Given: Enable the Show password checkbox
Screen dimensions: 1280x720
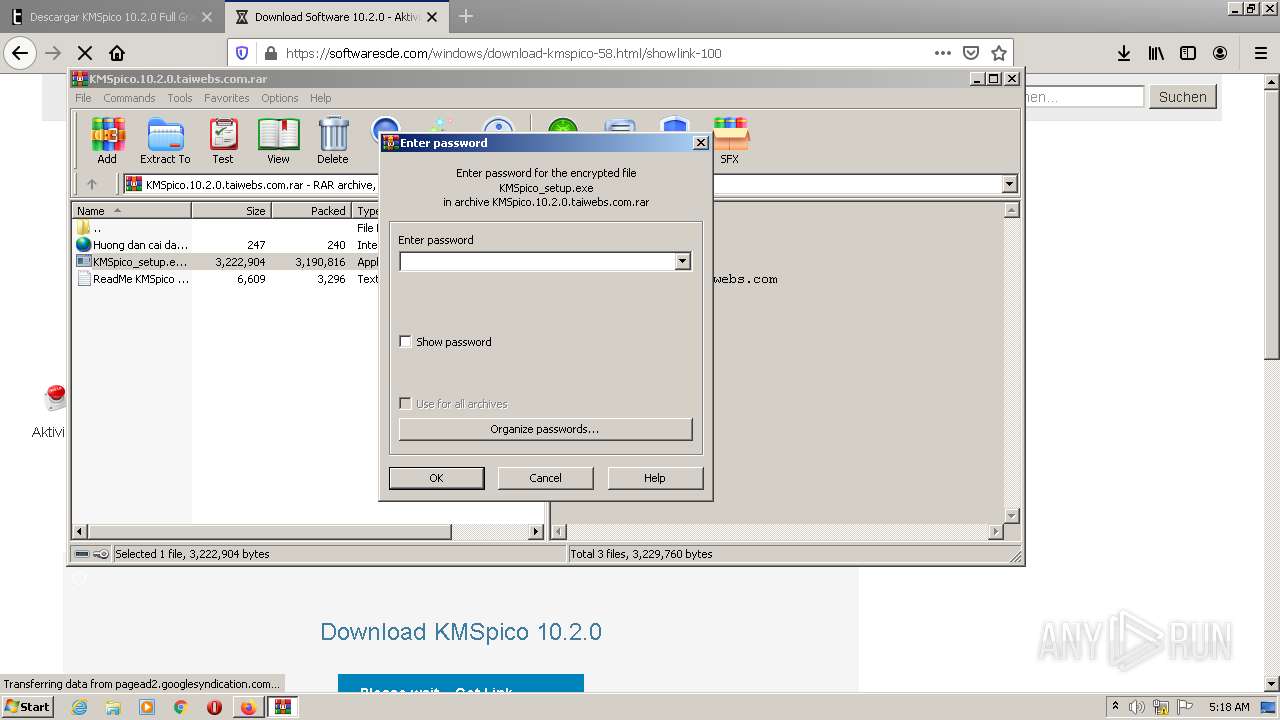Looking at the screenshot, I should click(x=405, y=342).
